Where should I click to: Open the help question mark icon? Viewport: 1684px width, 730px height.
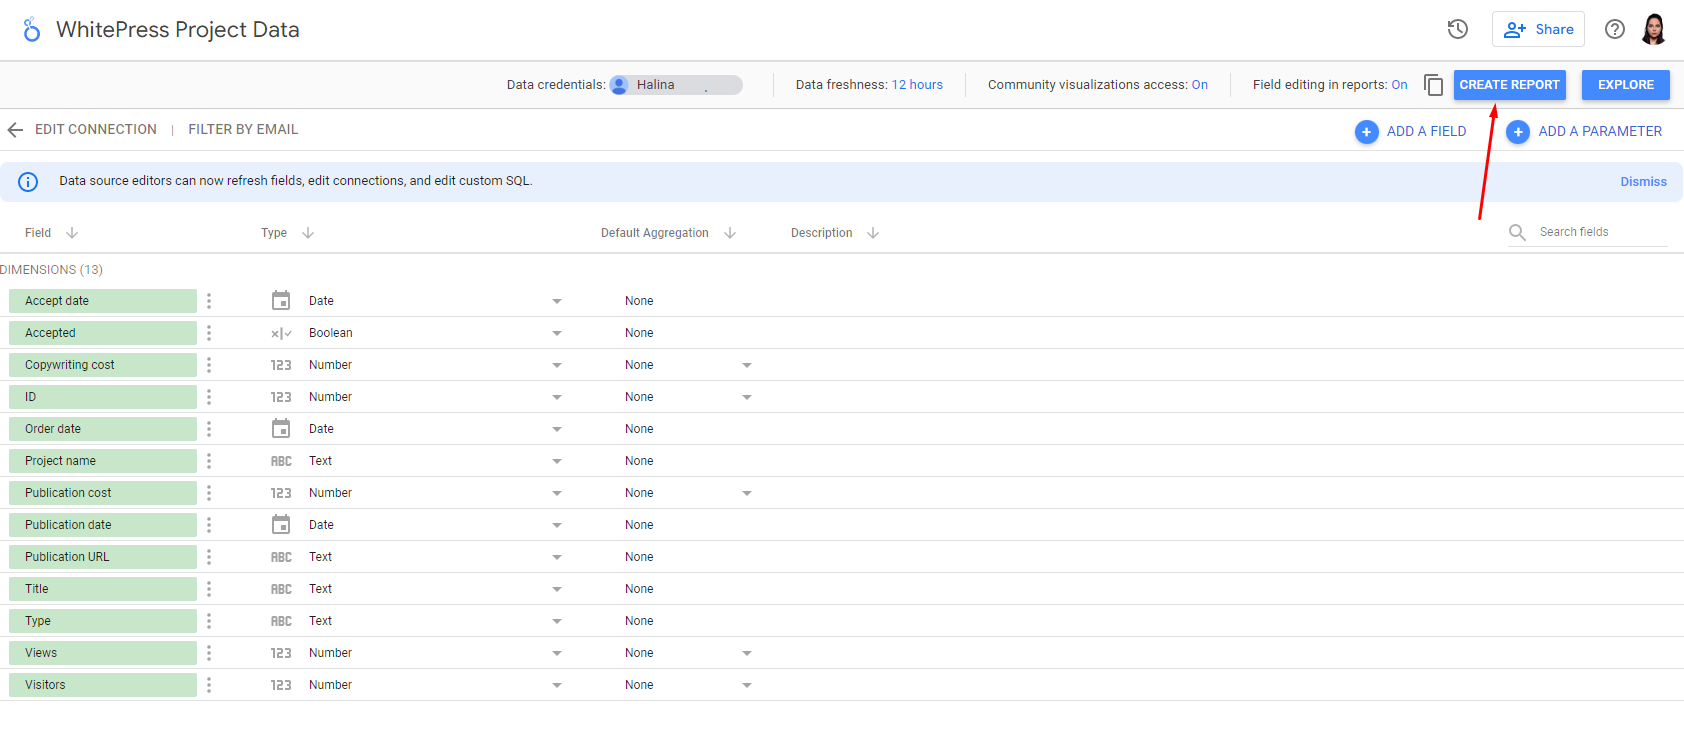coord(1614,29)
